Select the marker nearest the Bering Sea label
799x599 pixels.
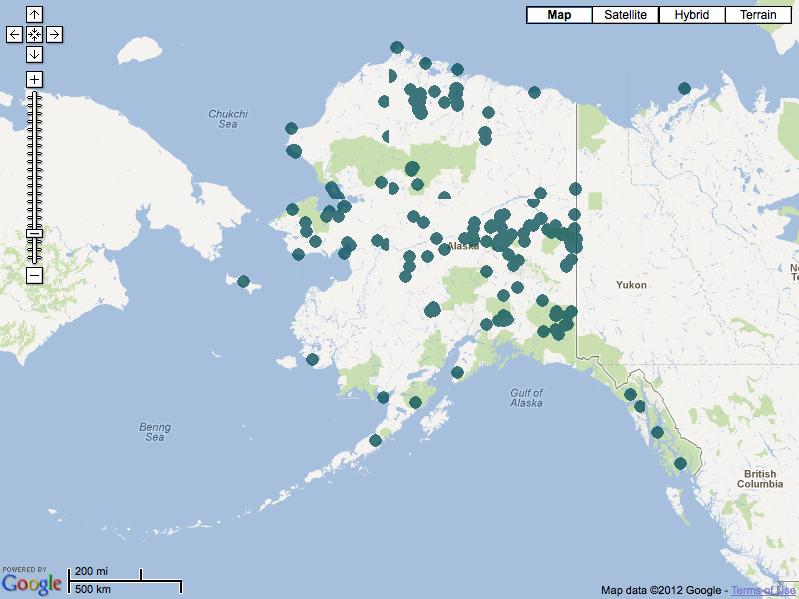coord(313,359)
